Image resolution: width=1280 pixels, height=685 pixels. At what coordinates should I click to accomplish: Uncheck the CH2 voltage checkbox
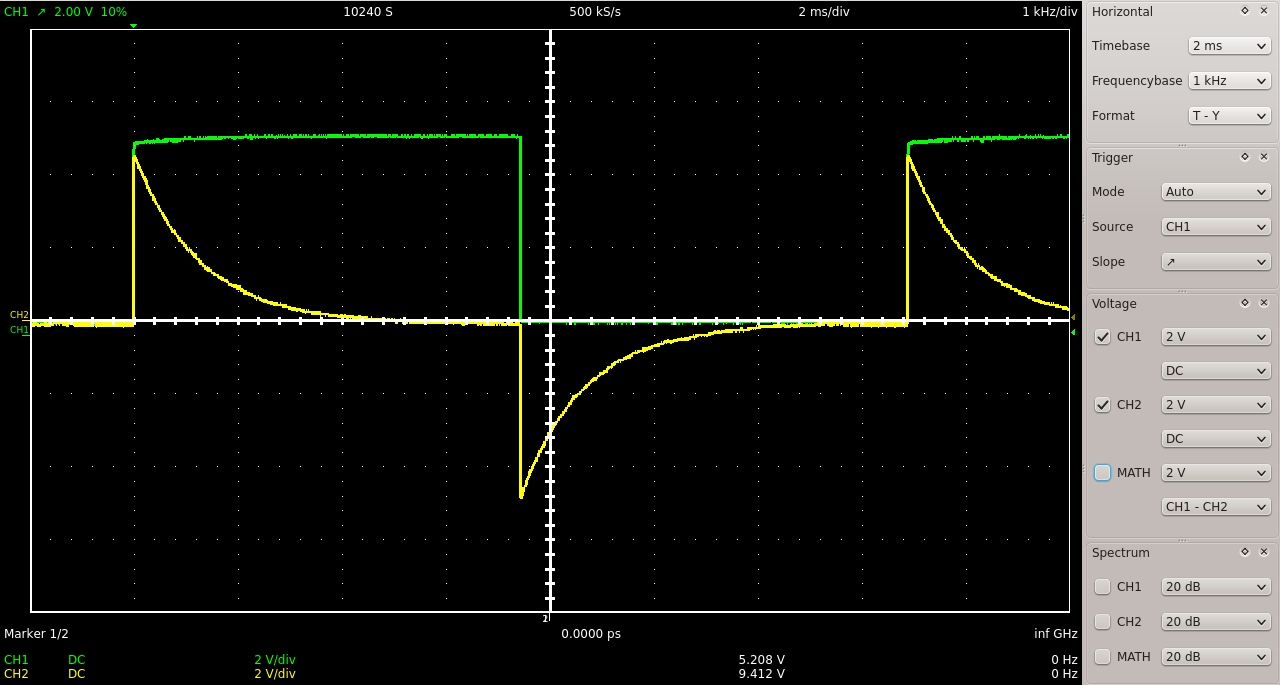(1103, 405)
